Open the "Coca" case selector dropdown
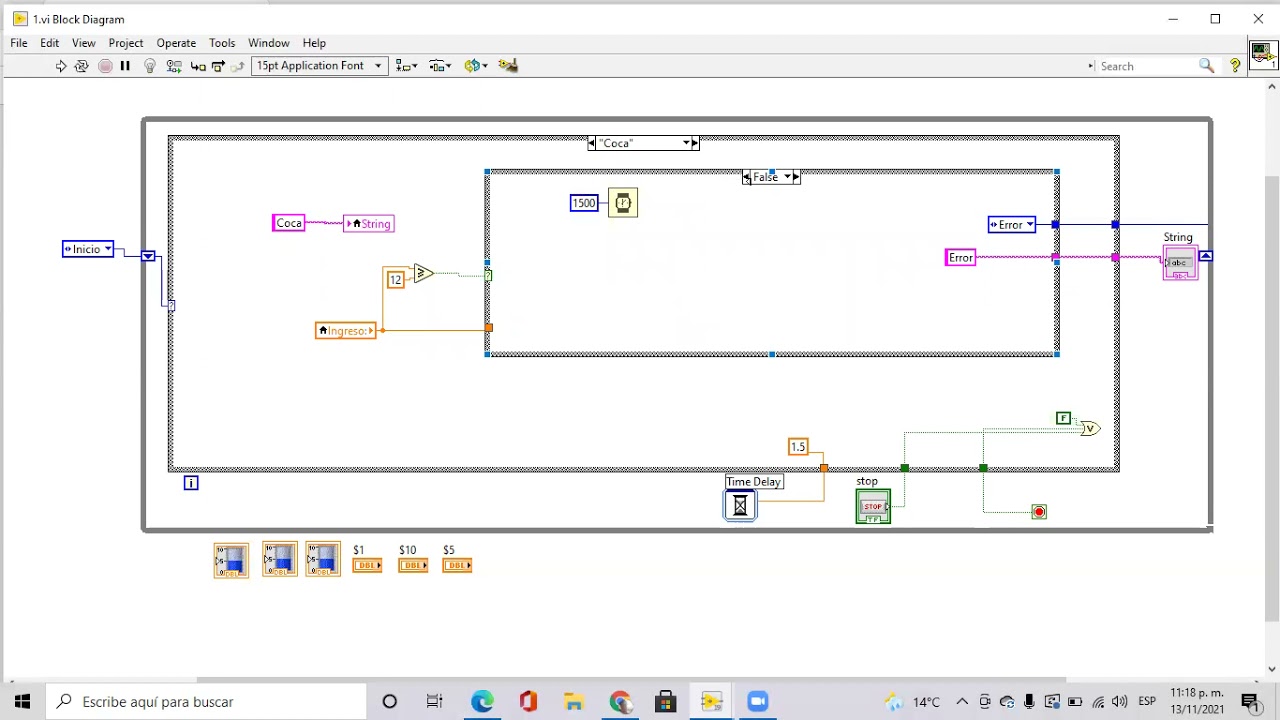 [686, 143]
